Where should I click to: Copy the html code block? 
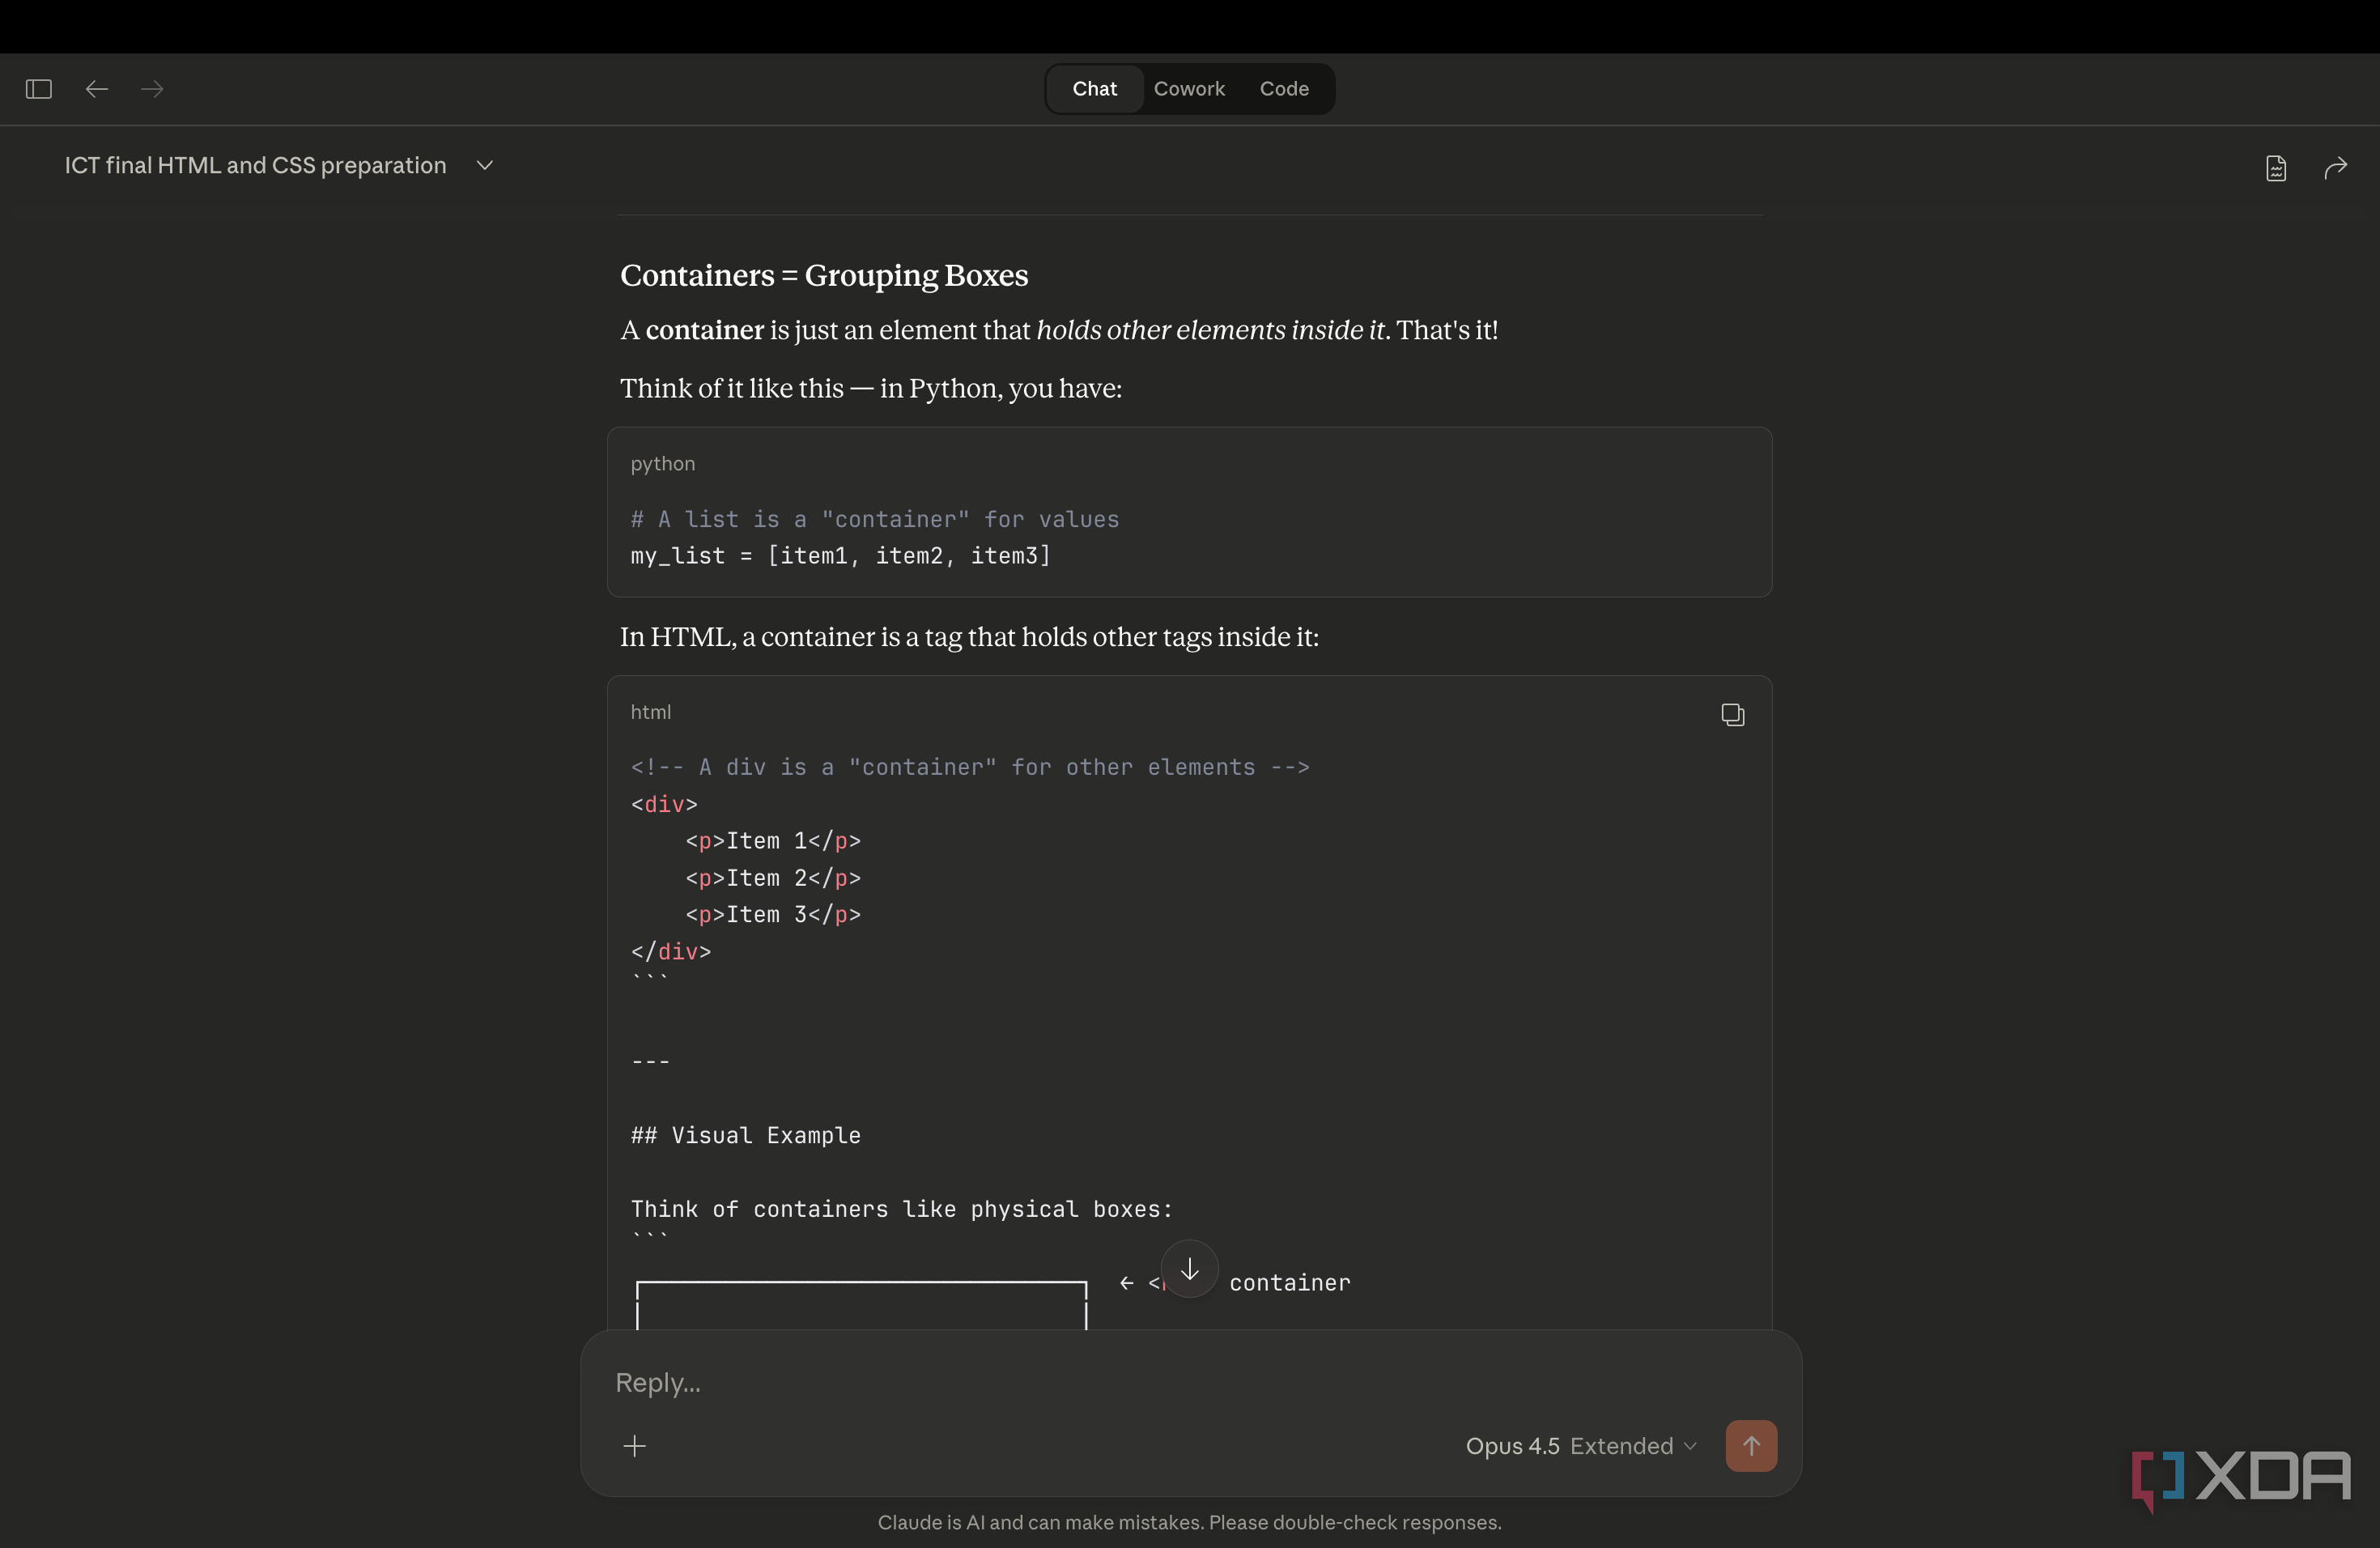tap(1732, 714)
